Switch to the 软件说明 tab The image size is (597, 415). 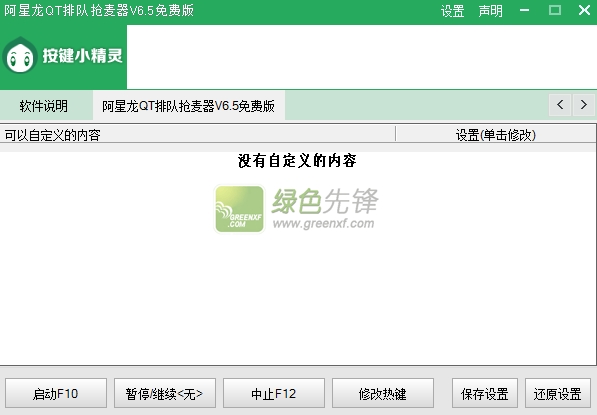click(x=43, y=106)
